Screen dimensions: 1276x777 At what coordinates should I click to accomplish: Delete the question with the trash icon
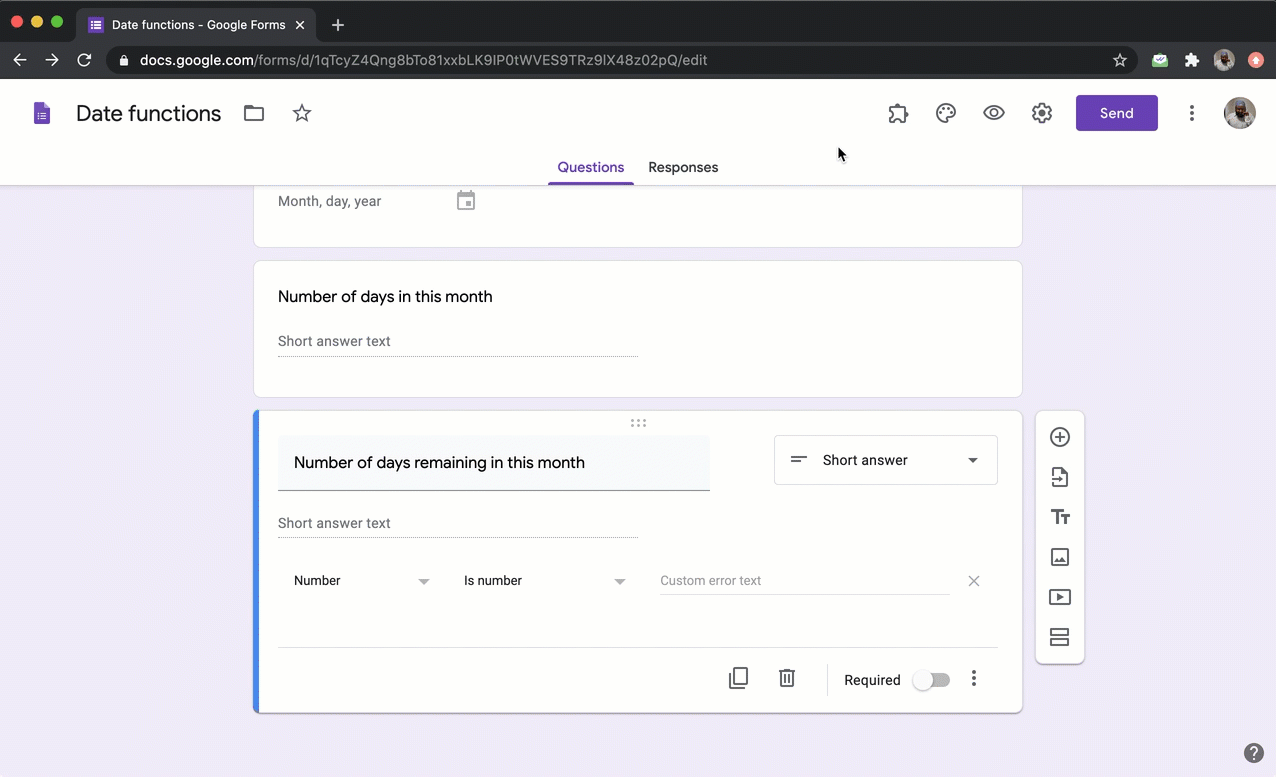(786, 678)
